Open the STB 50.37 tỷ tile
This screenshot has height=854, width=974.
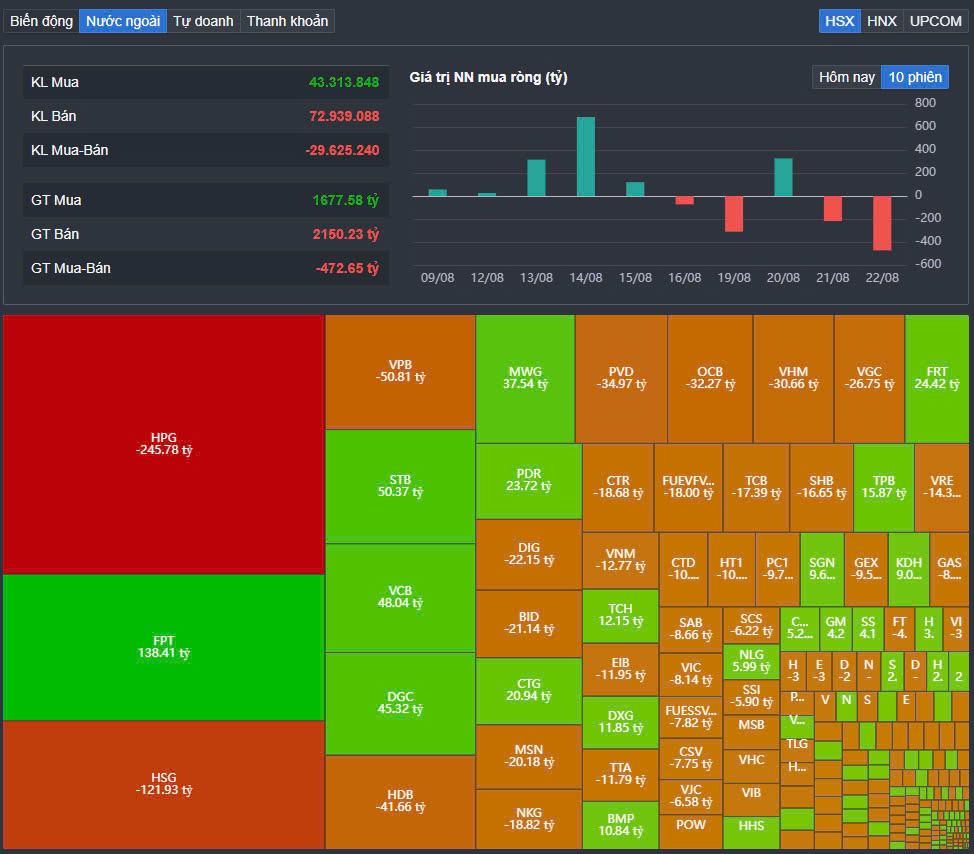tap(400, 486)
